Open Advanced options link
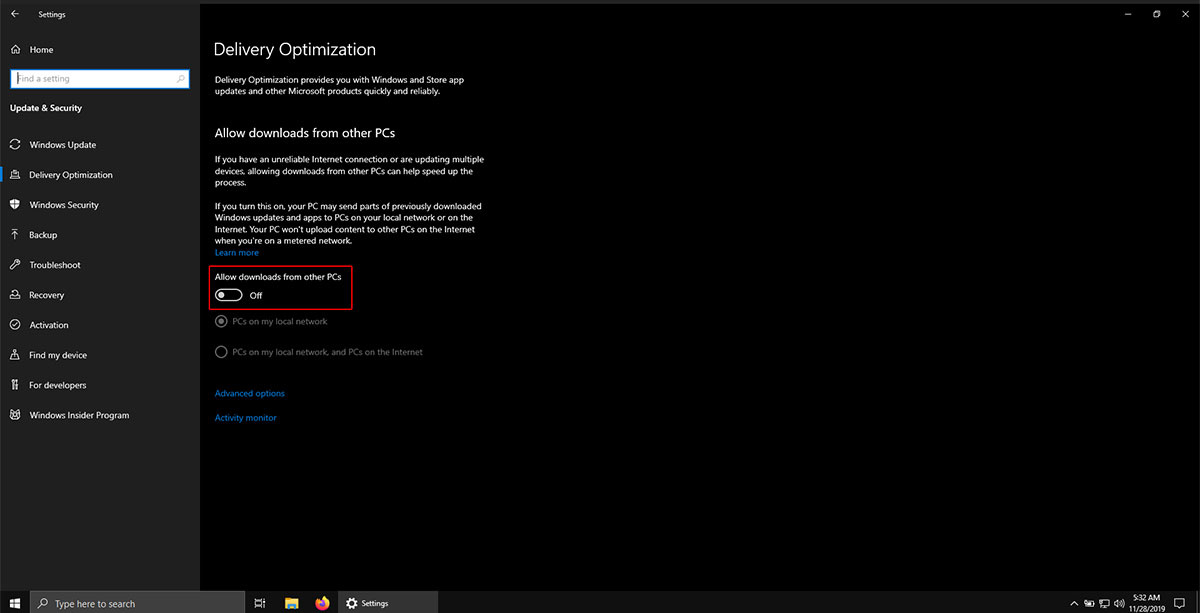The width and height of the screenshot is (1200, 613). click(x=249, y=394)
